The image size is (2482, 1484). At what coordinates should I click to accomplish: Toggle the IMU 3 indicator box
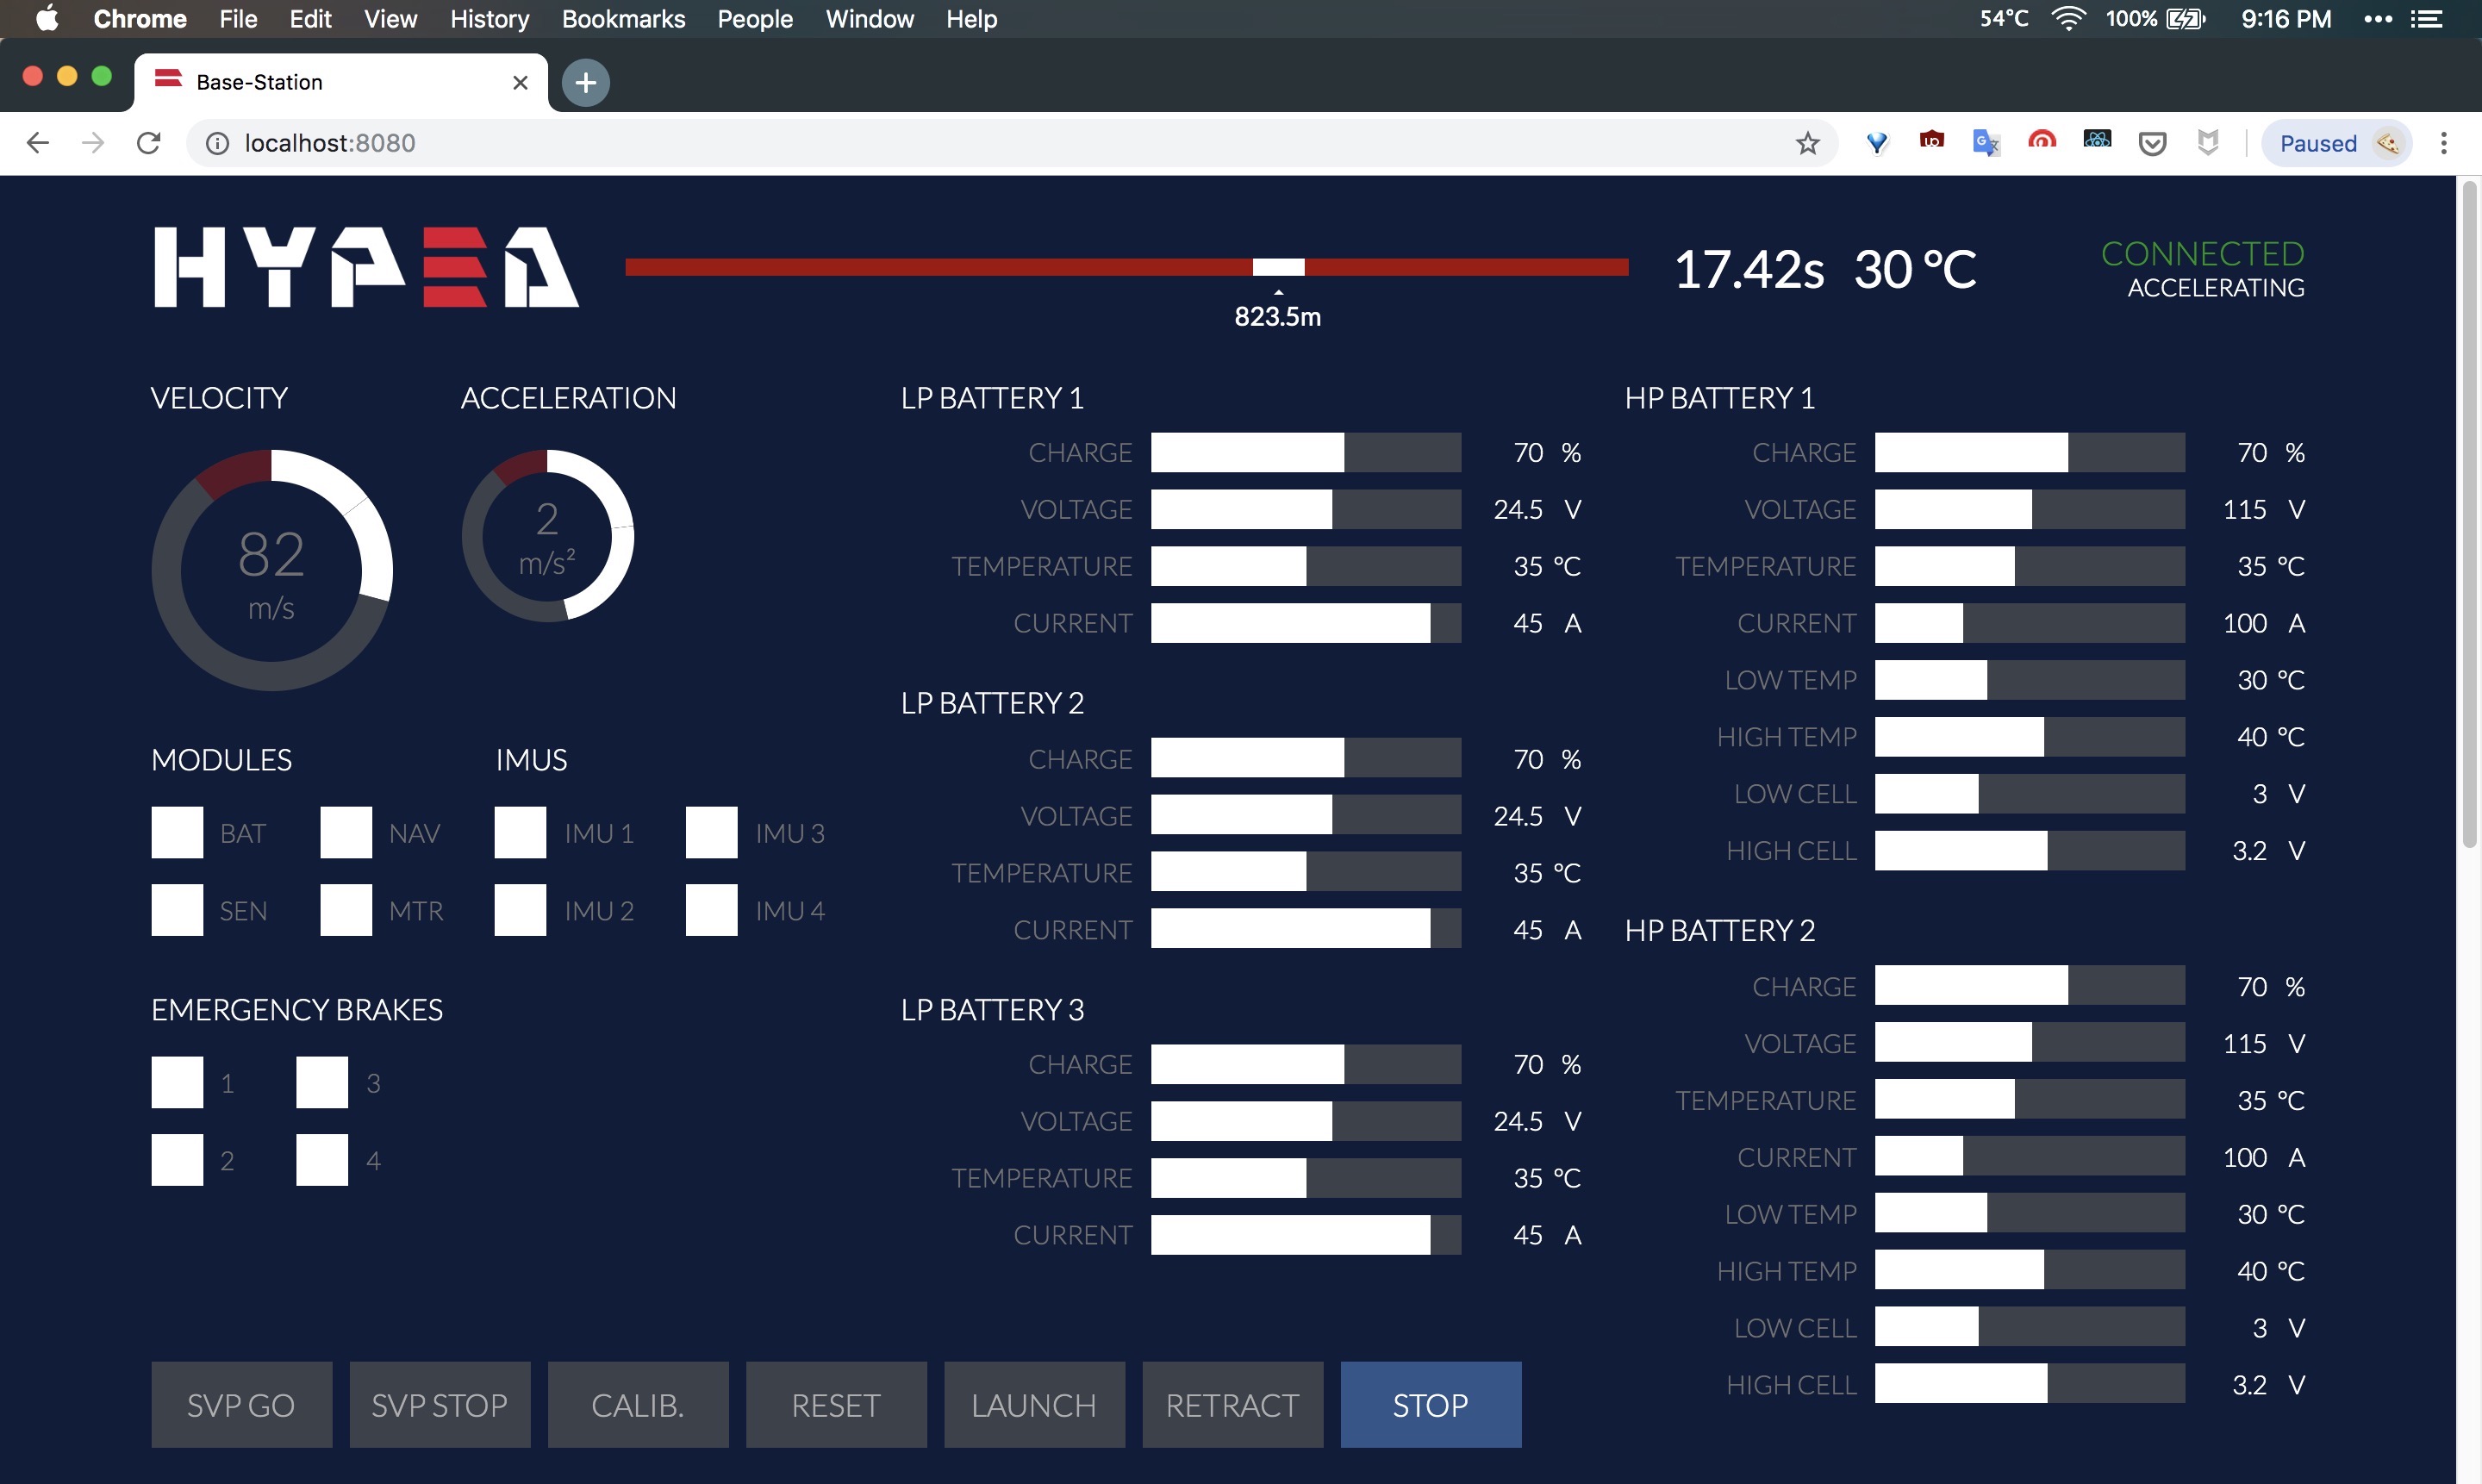pyautogui.click(x=711, y=833)
